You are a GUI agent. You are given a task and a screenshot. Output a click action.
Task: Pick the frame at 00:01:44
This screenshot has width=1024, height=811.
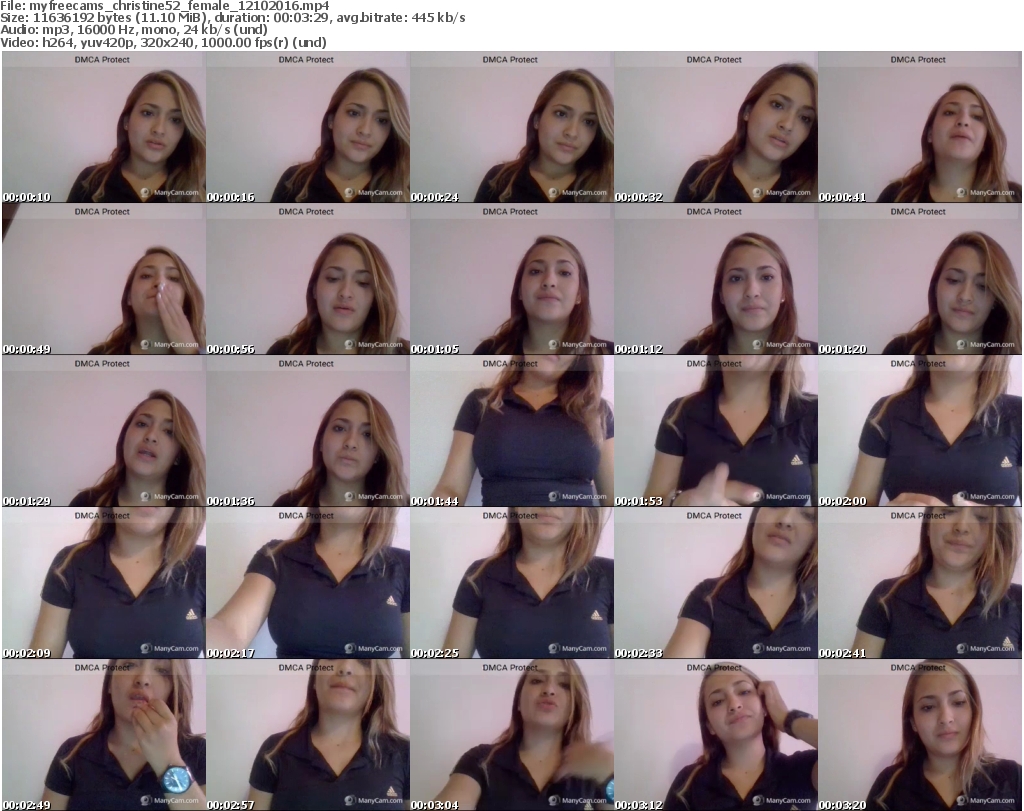pyautogui.click(x=511, y=431)
